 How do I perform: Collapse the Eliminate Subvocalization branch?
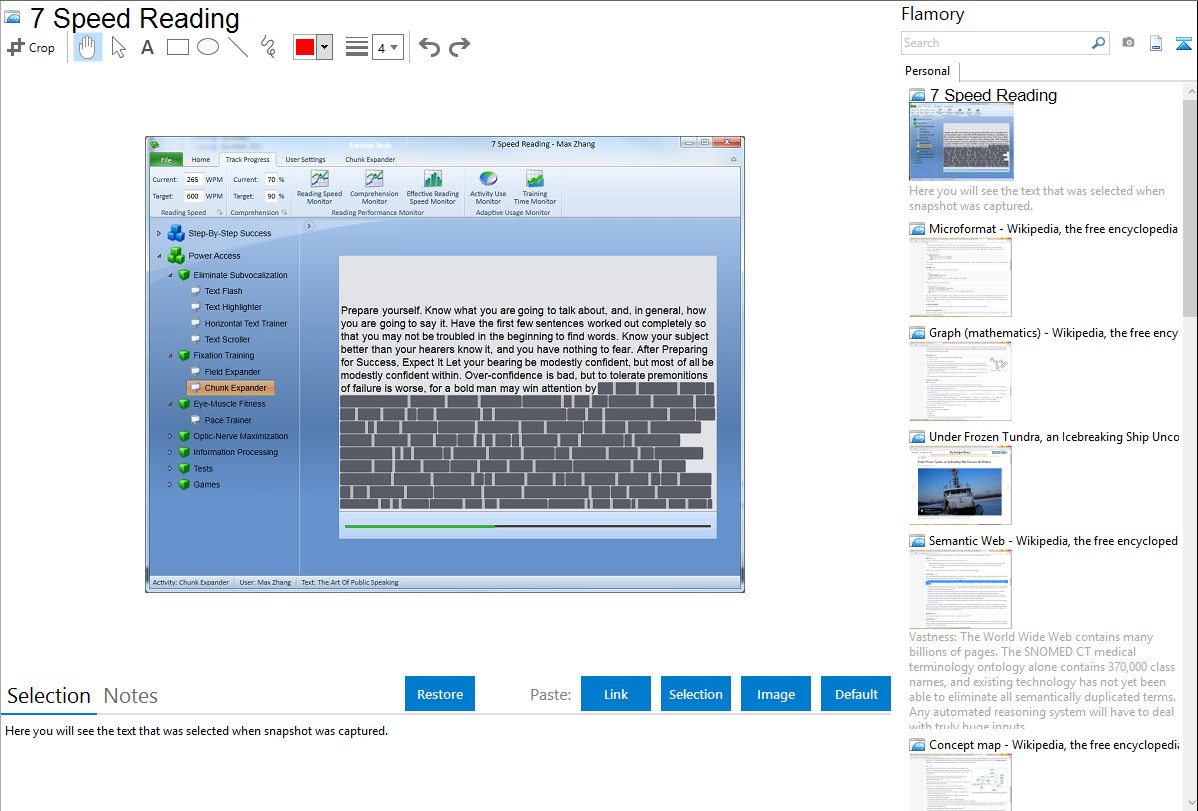tap(170, 275)
